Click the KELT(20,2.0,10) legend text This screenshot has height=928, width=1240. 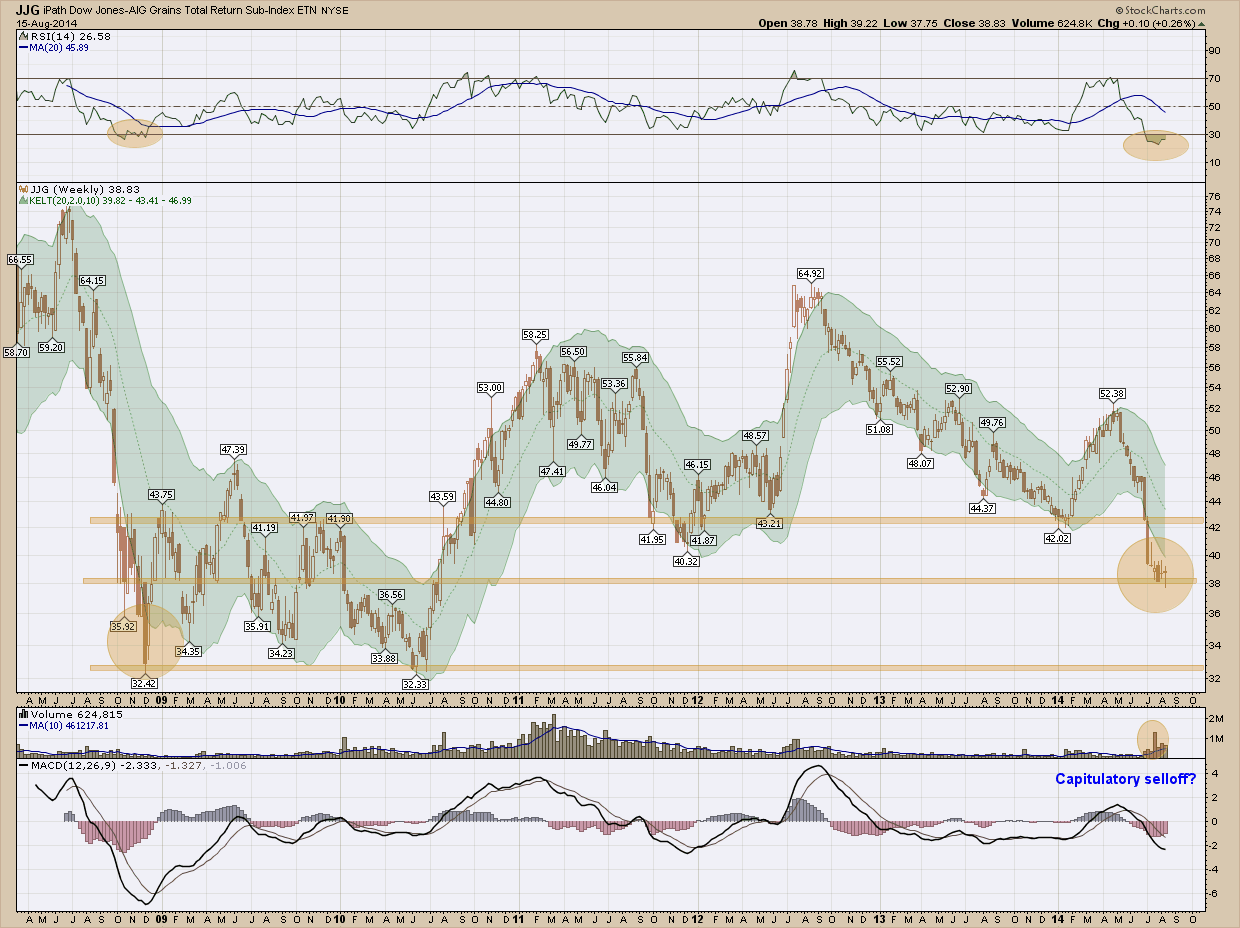click(110, 200)
